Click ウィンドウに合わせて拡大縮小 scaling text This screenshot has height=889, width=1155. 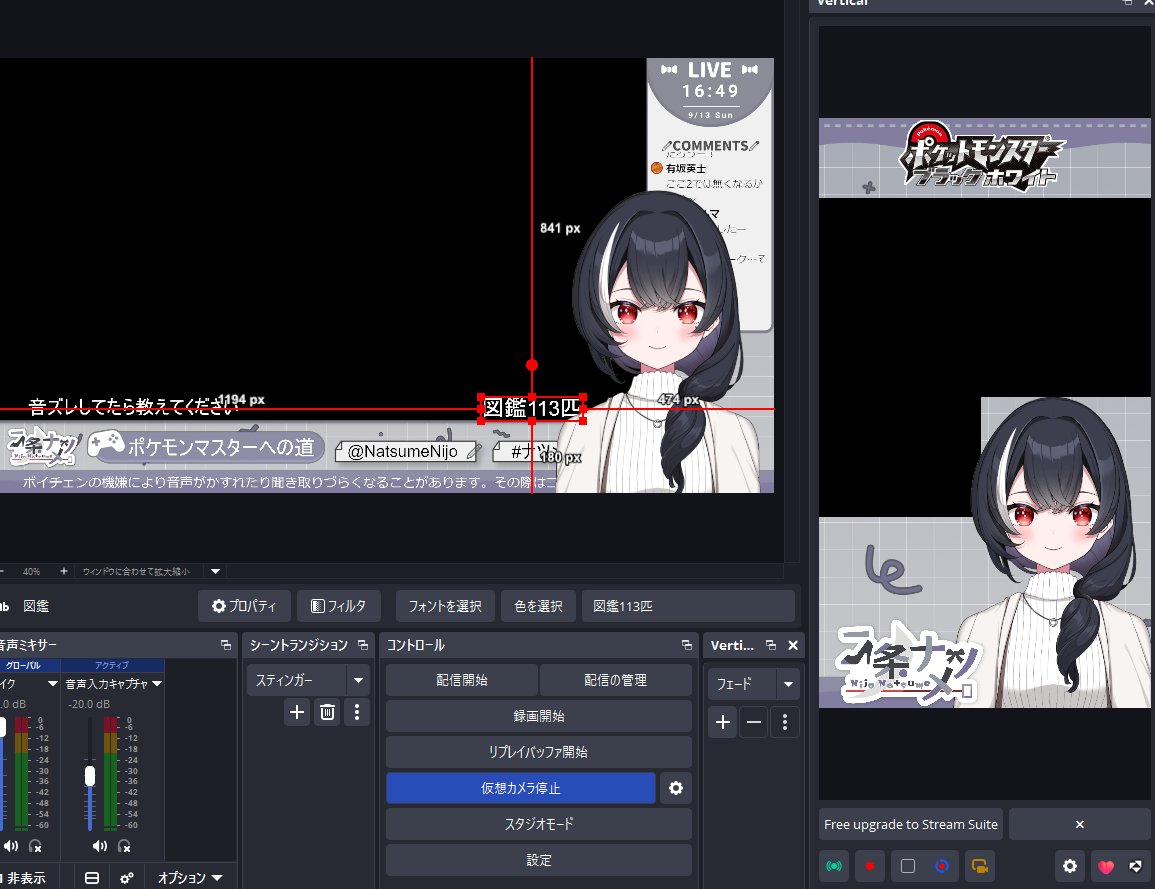136,572
